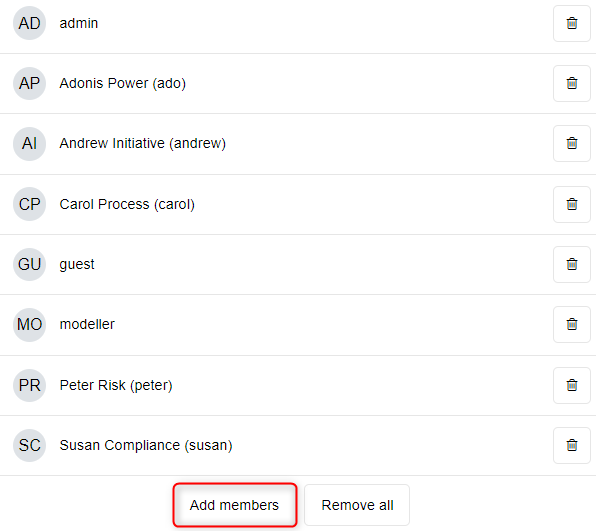Delete Susan Compliance via trash icon
The width and height of the screenshot is (609, 531).
pos(572,445)
